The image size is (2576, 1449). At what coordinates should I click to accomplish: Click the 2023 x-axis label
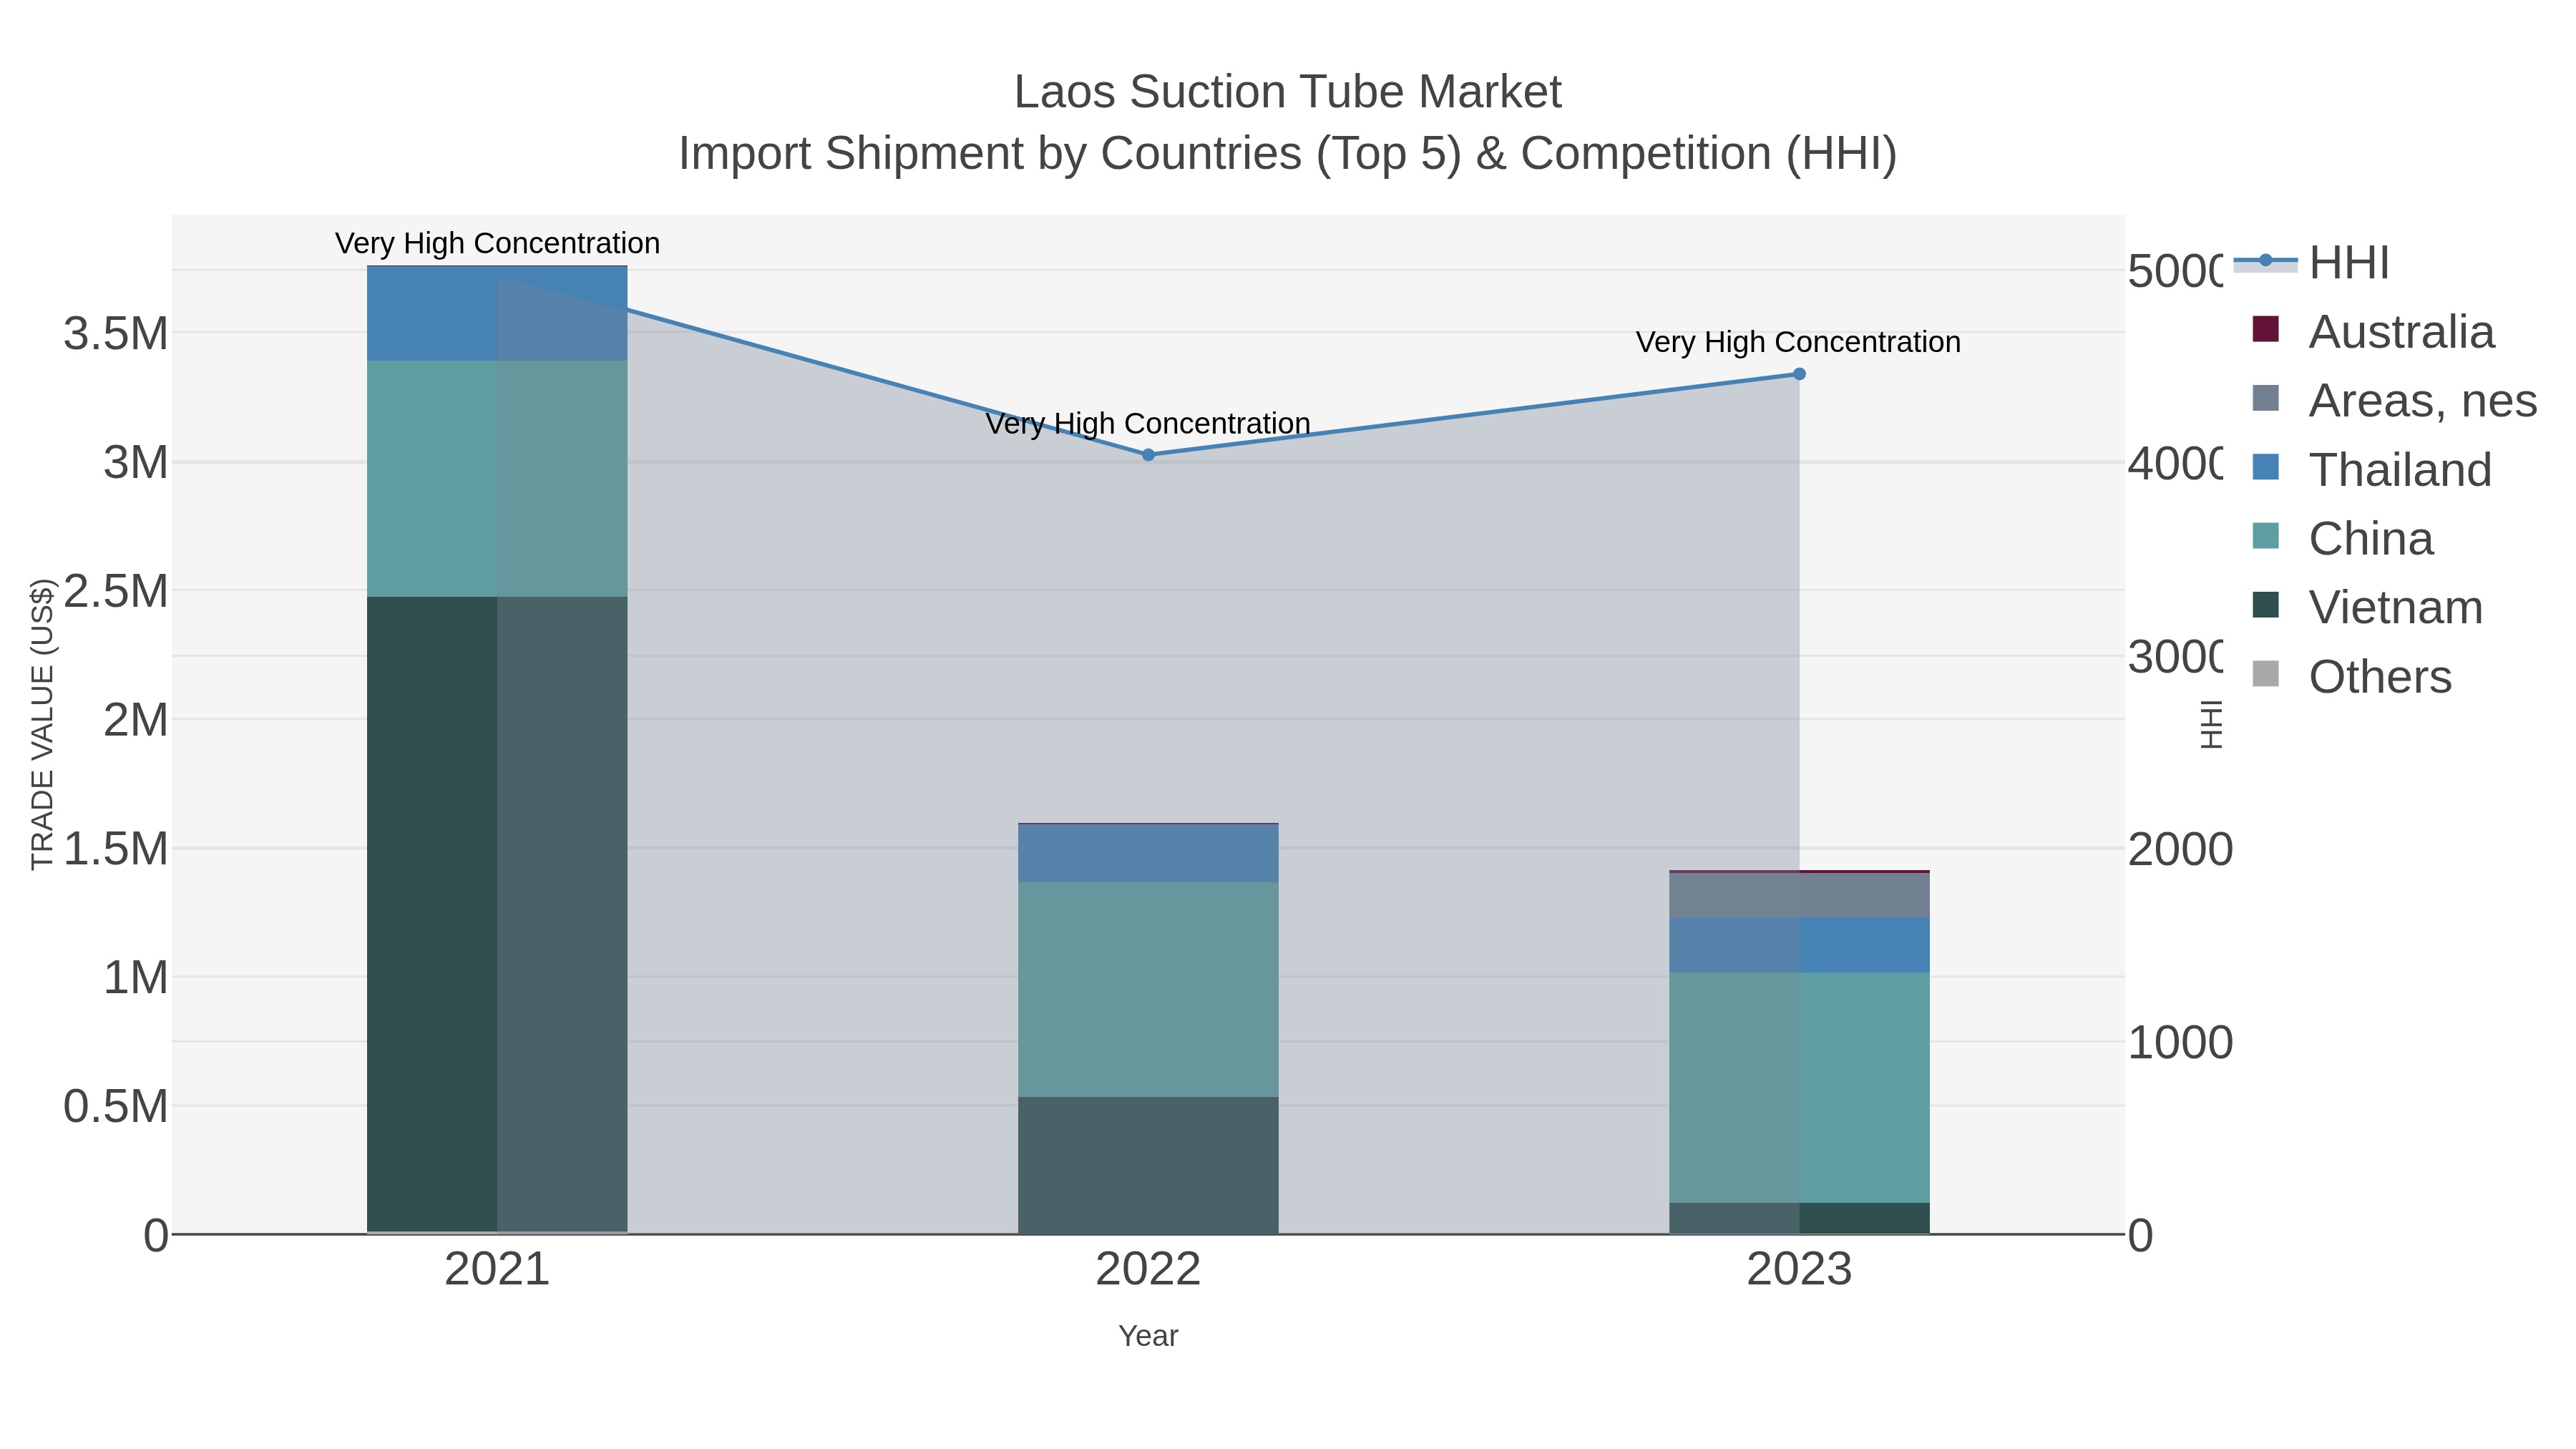1799,1270
